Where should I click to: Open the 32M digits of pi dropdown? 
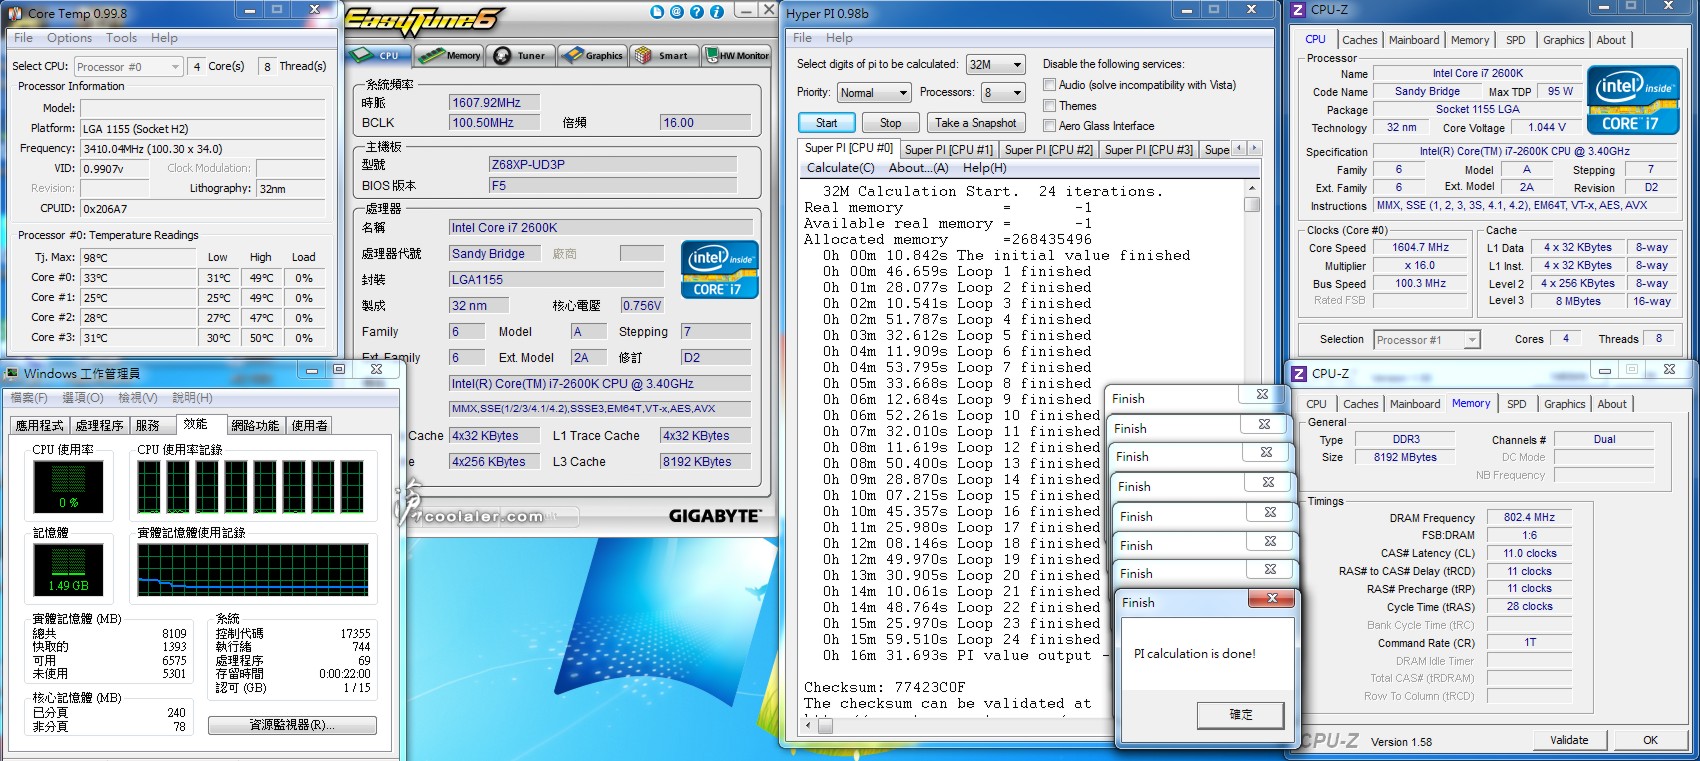[995, 64]
